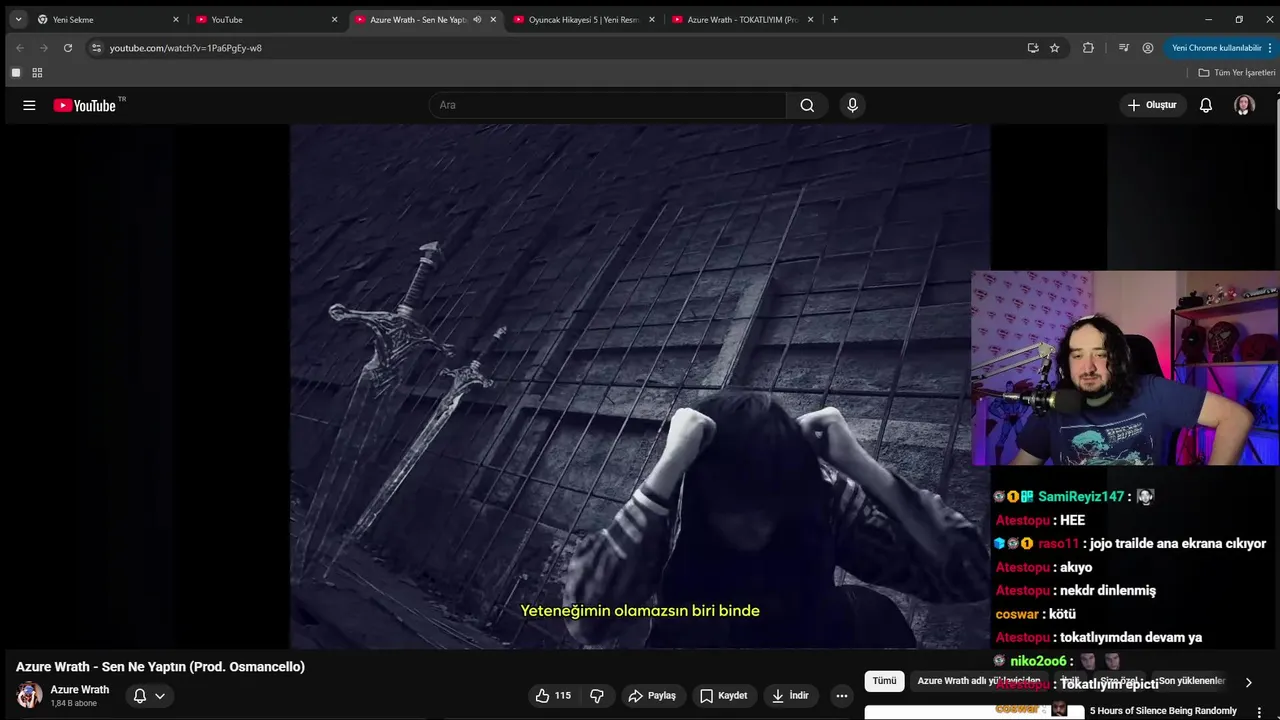The height and width of the screenshot is (720, 1280).
Task: Dislike the video
Action: [x=597, y=695]
